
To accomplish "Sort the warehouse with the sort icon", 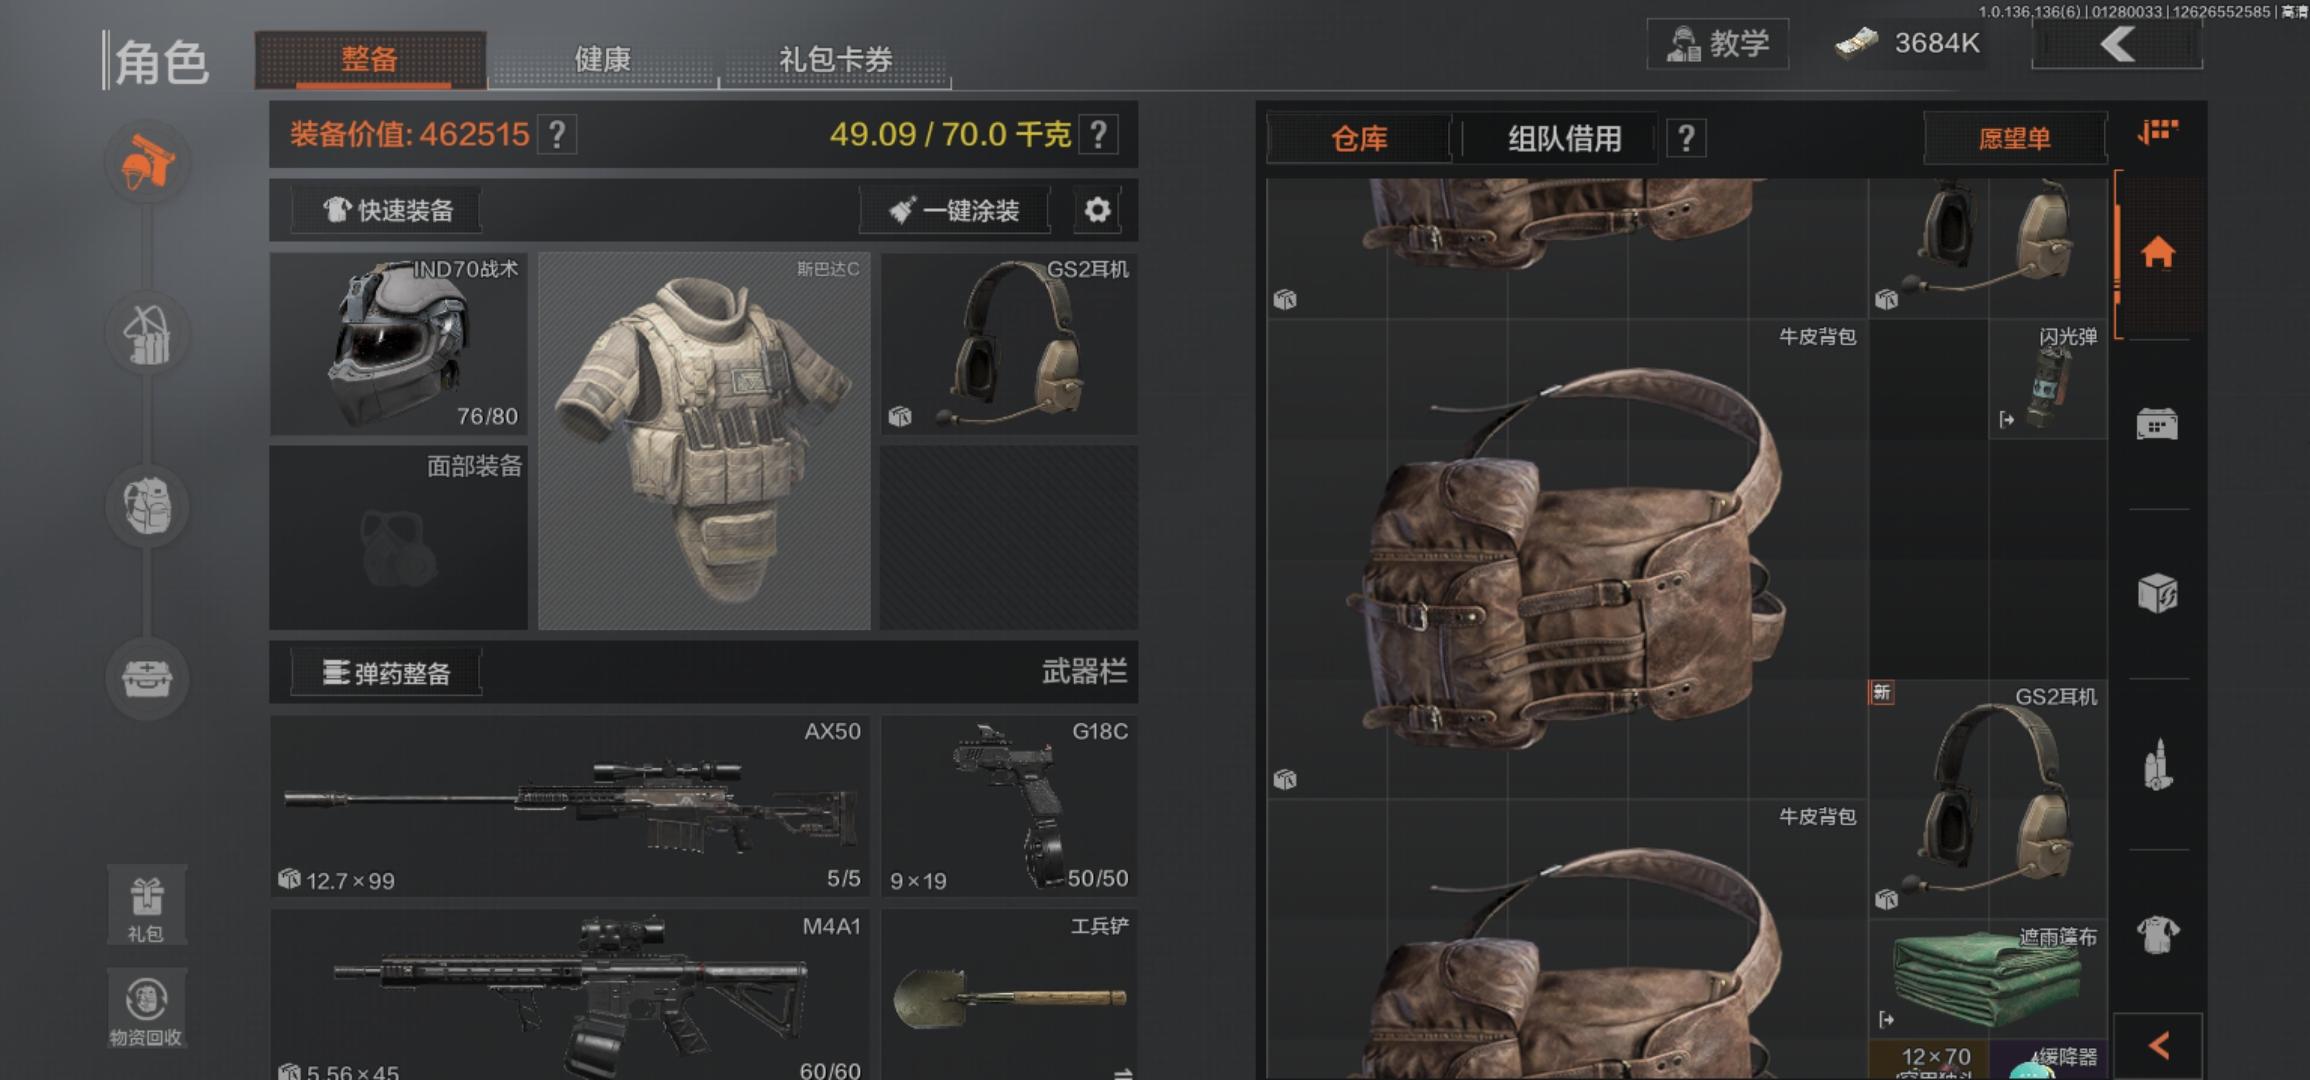I will coord(2157,132).
